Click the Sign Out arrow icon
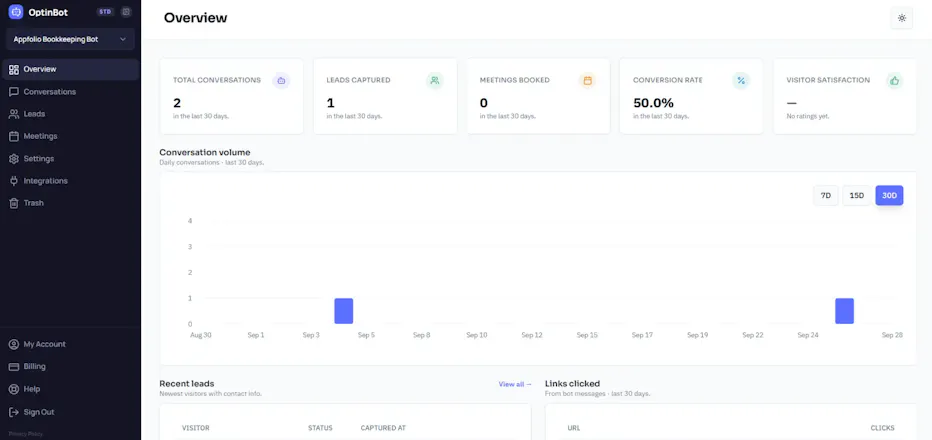932x440 pixels. 14,412
